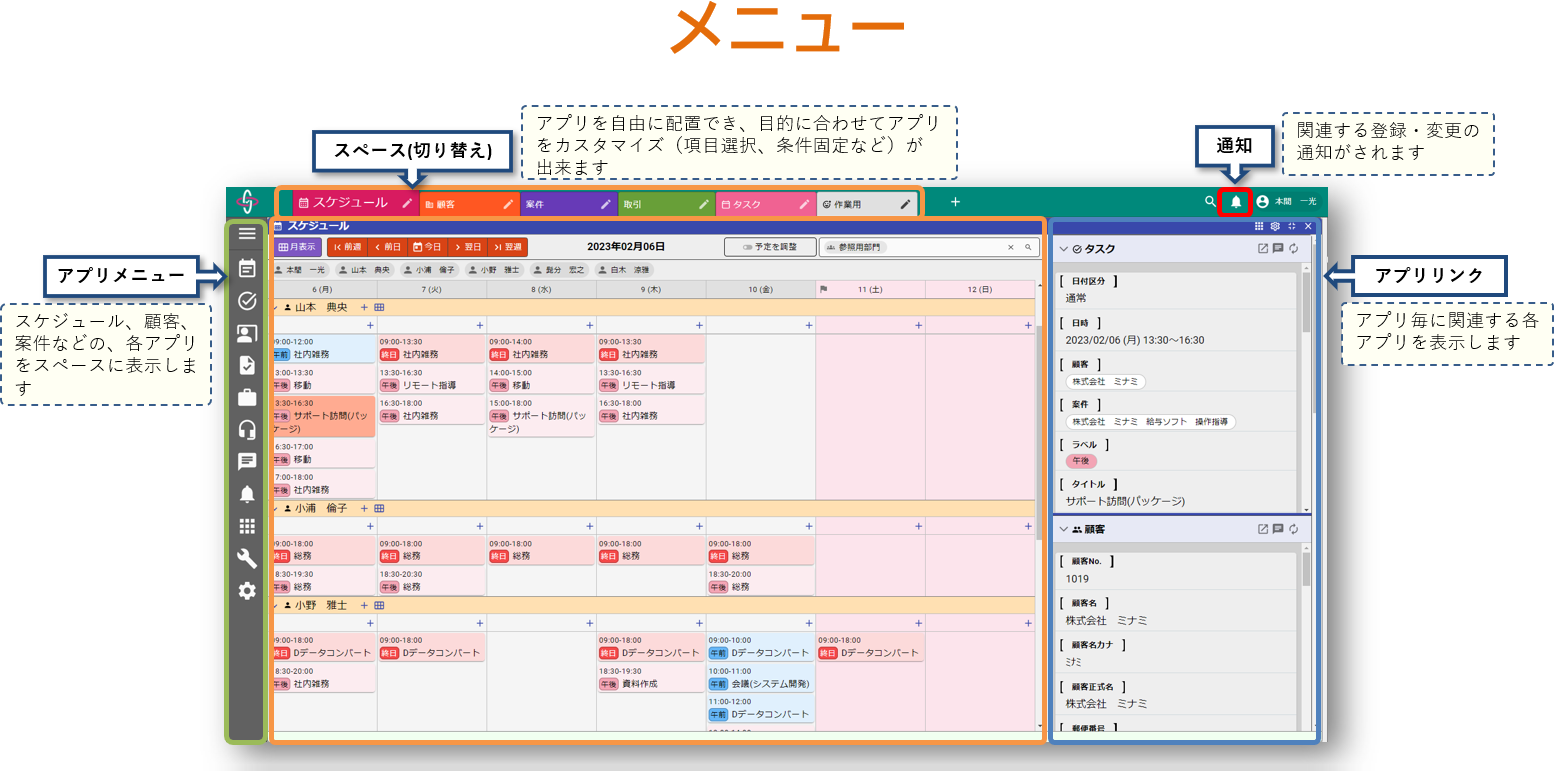
Task: Open the task checkmark app icon
Action: tap(247, 301)
